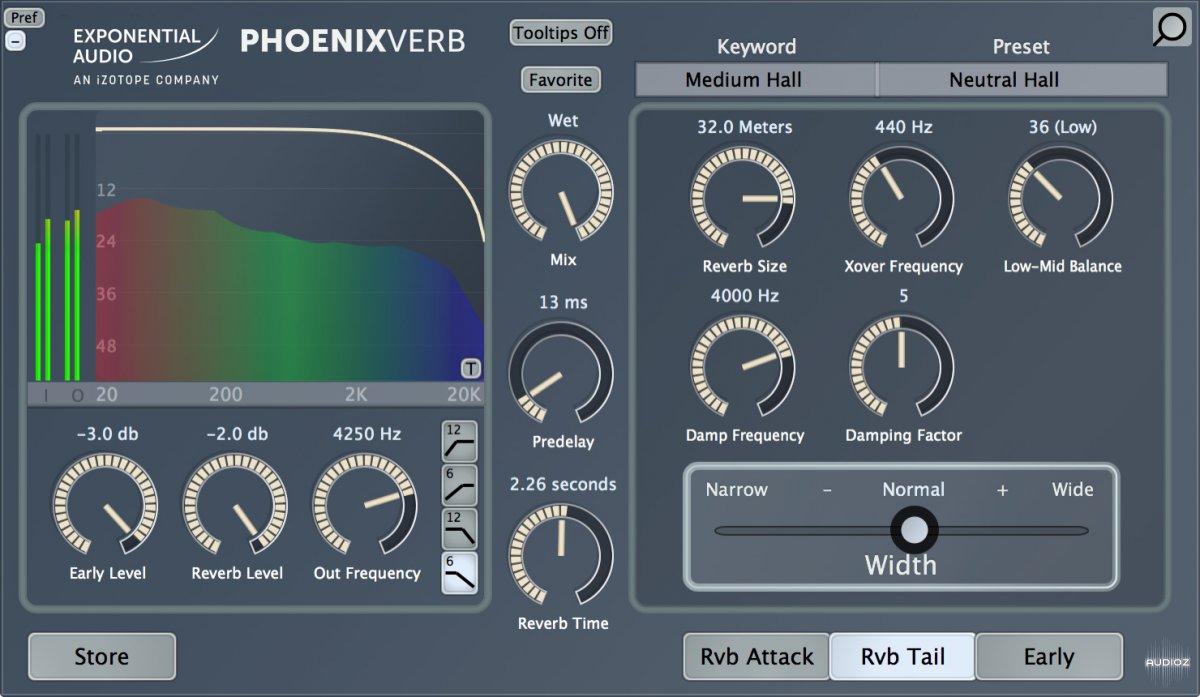Open the Pref preferences button

point(26,18)
